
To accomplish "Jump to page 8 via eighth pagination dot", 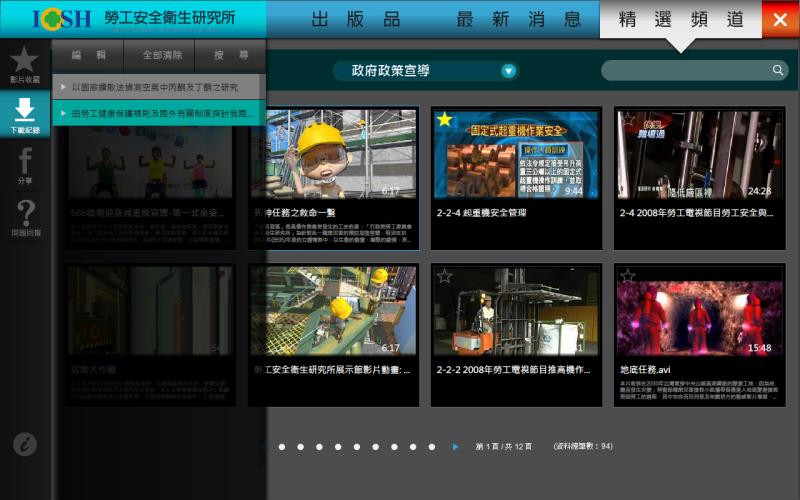I will (x=413, y=447).
